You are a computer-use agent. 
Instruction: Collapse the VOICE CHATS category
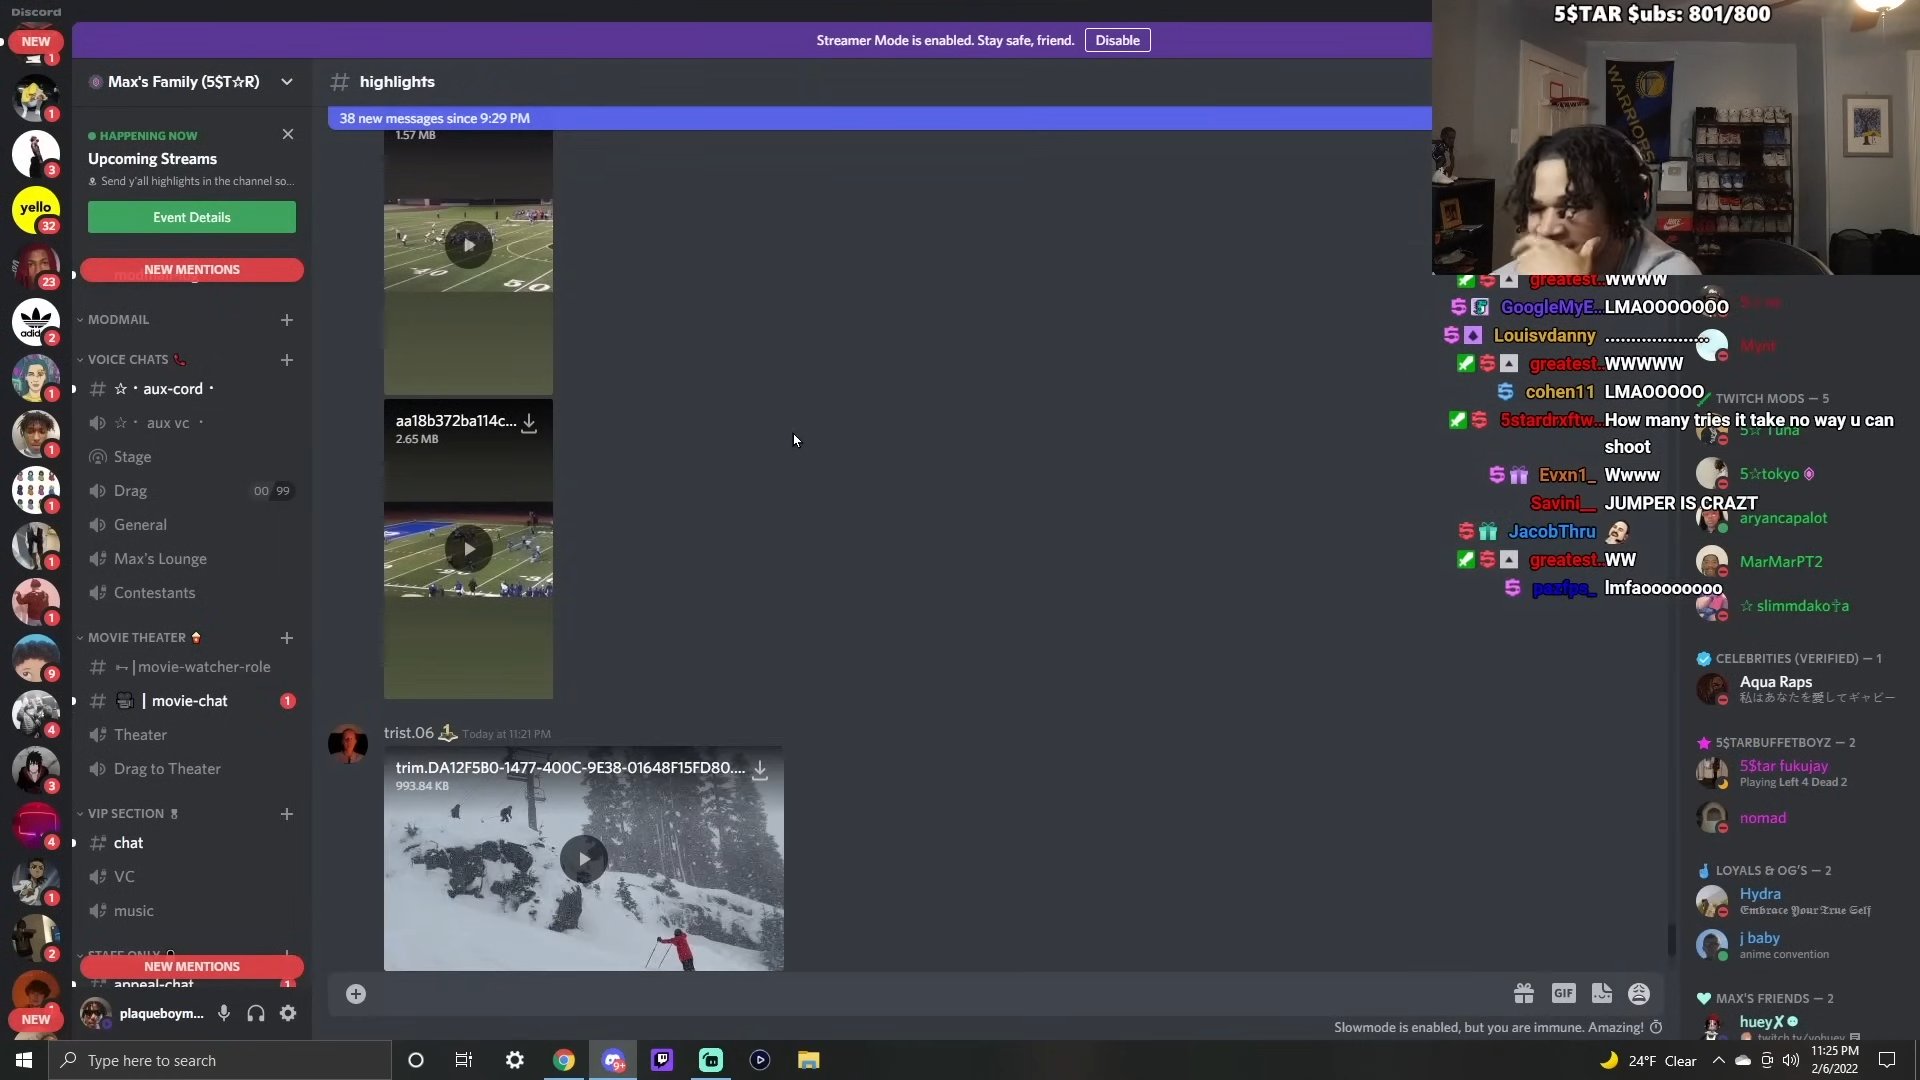130,360
